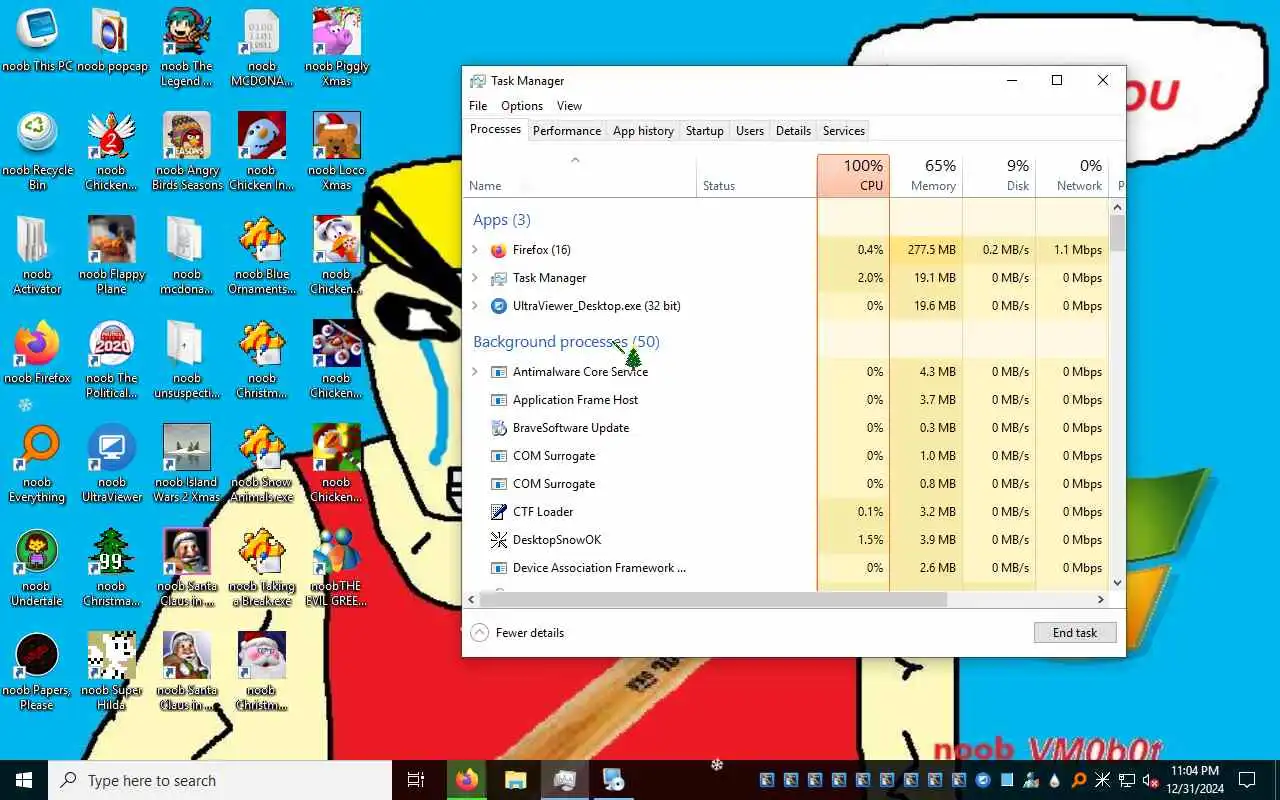
Task: Click the clock showing 11:04 PM
Action: click(1194, 780)
